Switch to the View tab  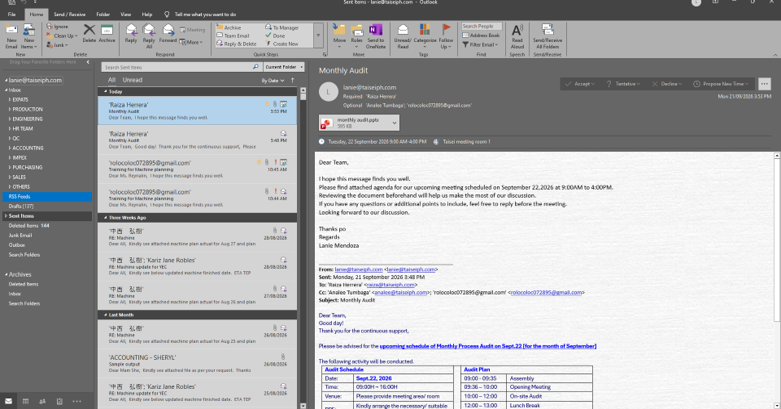[126, 14]
